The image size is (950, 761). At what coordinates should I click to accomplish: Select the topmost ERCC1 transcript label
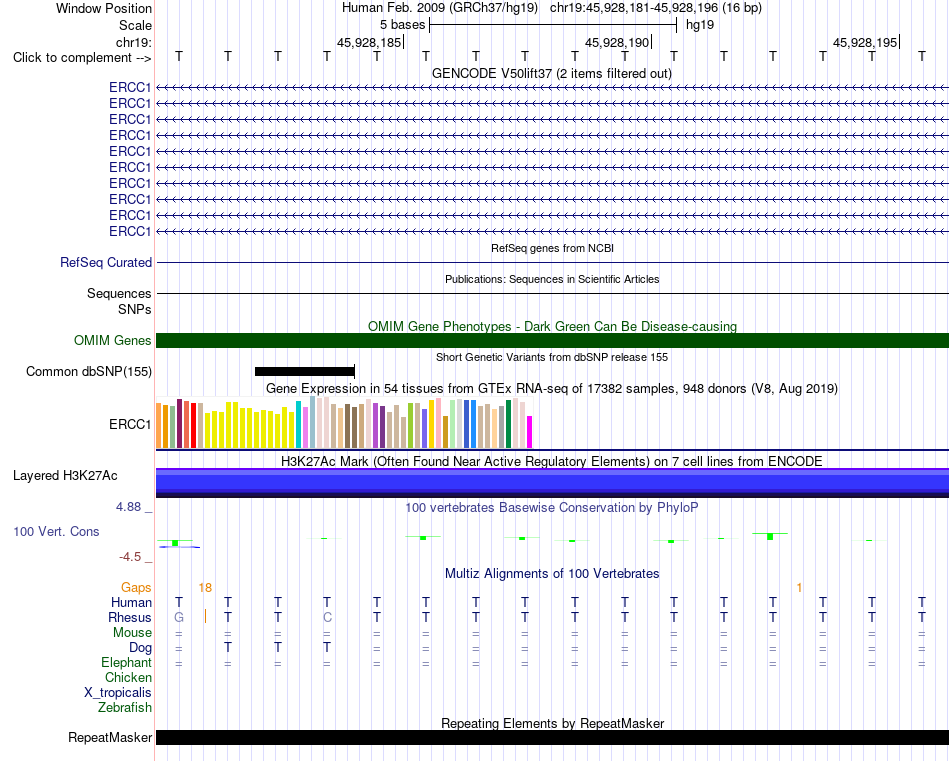tap(130, 87)
